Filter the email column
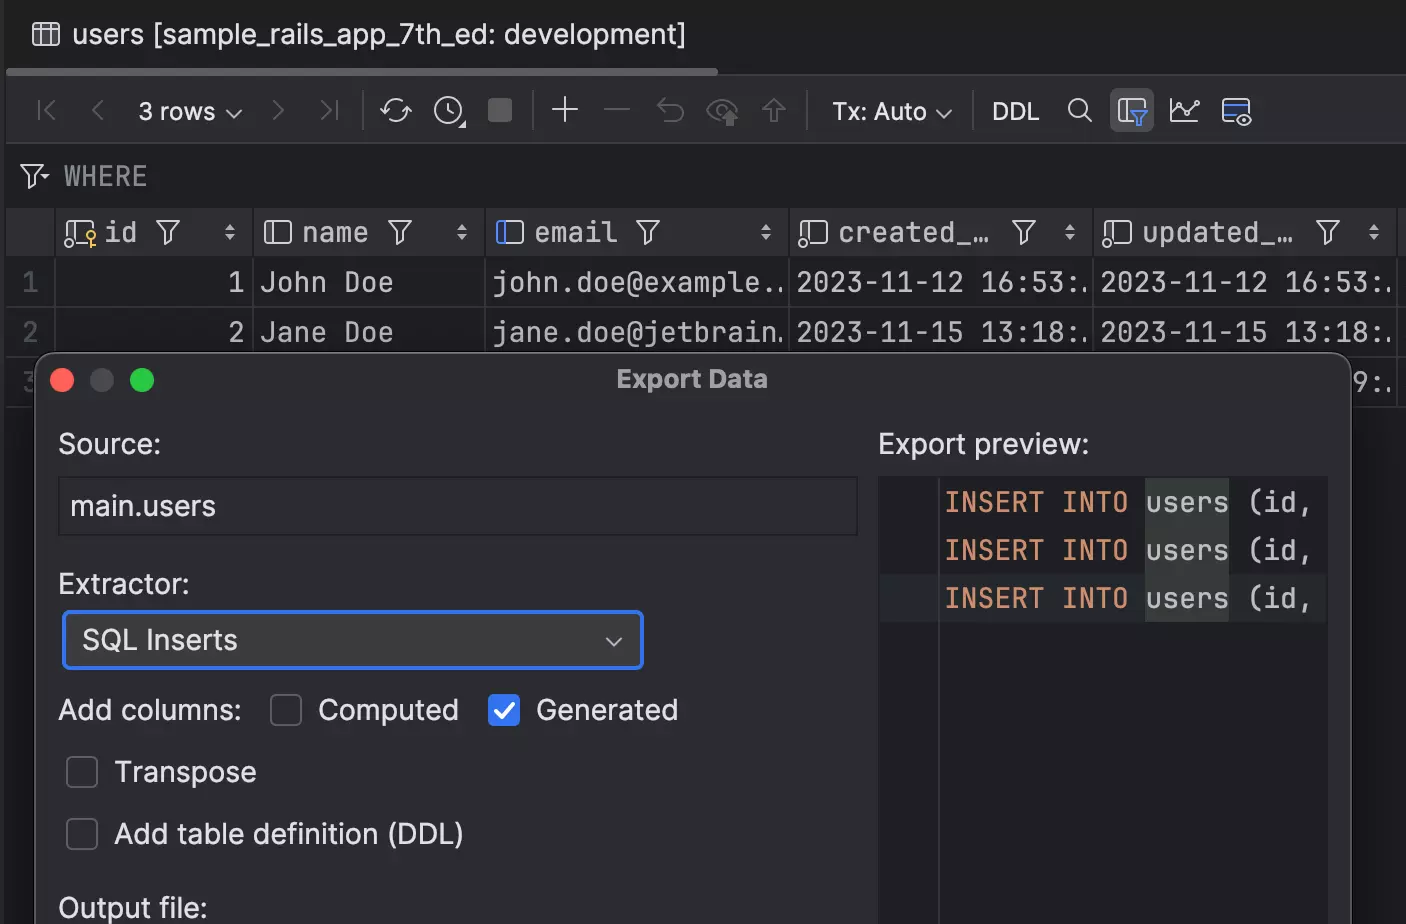Image resolution: width=1406 pixels, height=924 pixels. tap(648, 233)
